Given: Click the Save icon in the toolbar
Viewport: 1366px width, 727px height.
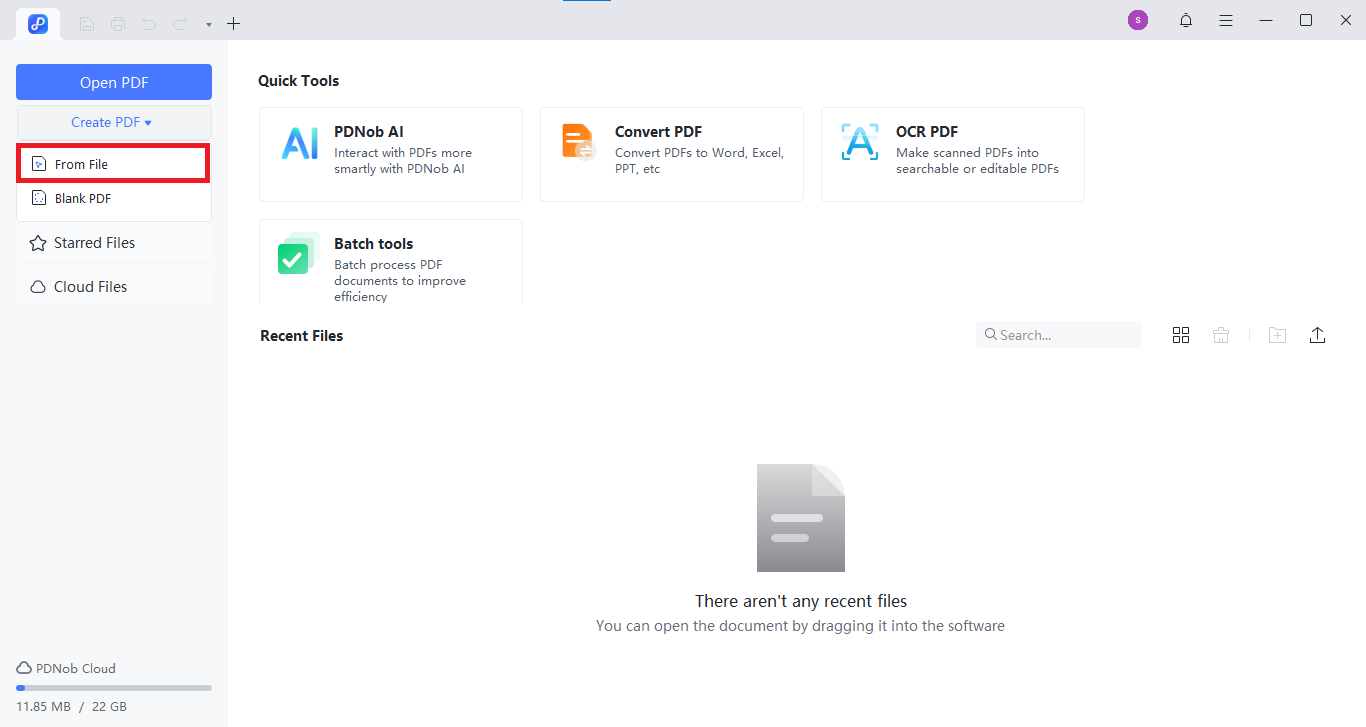Looking at the screenshot, I should click(x=86, y=23).
